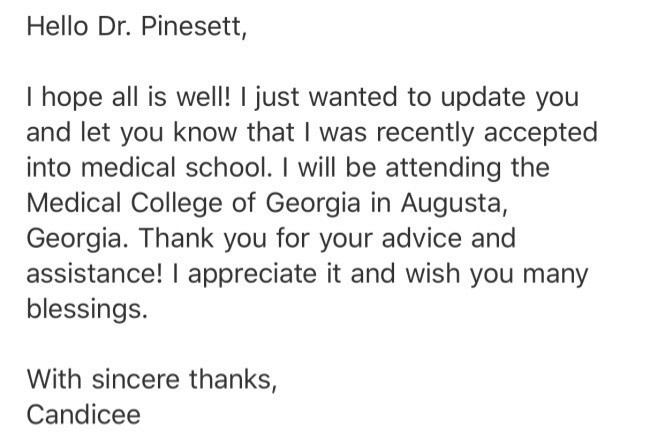Image resolution: width=665 pixels, height=435 pixels.
Task: Click the signature name "Candicee"
Action: (x=83, y=414)
